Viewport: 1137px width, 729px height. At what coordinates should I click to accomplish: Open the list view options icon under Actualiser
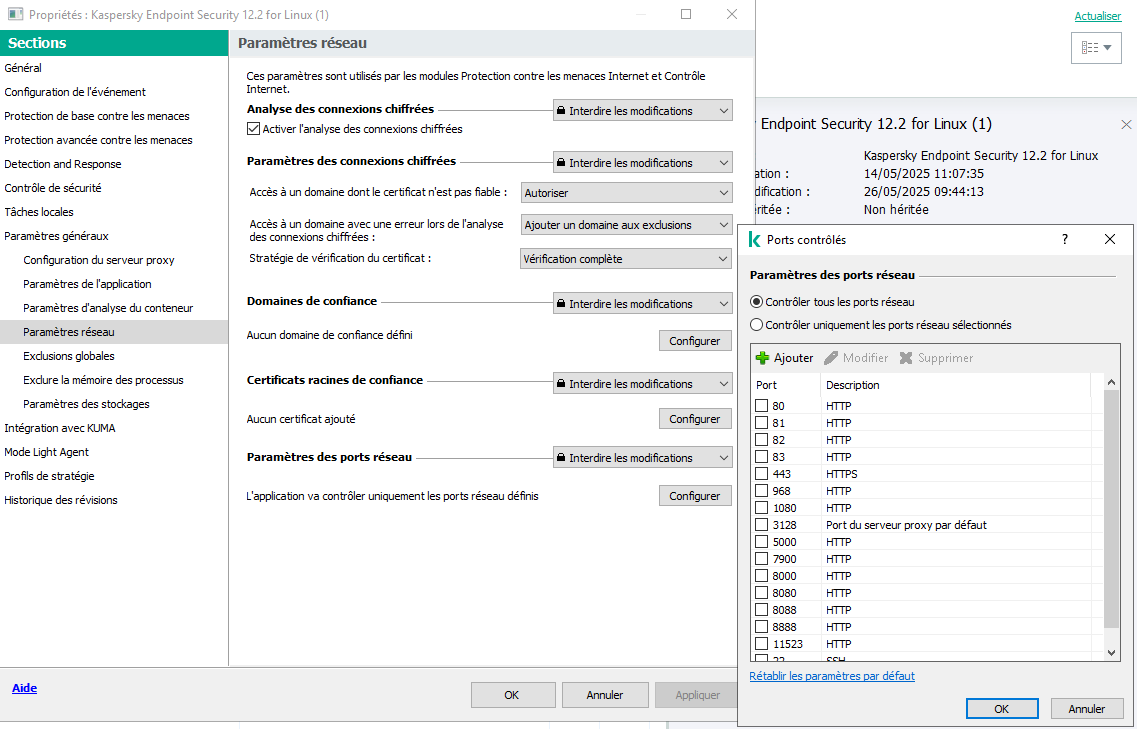pos(1096,48)
